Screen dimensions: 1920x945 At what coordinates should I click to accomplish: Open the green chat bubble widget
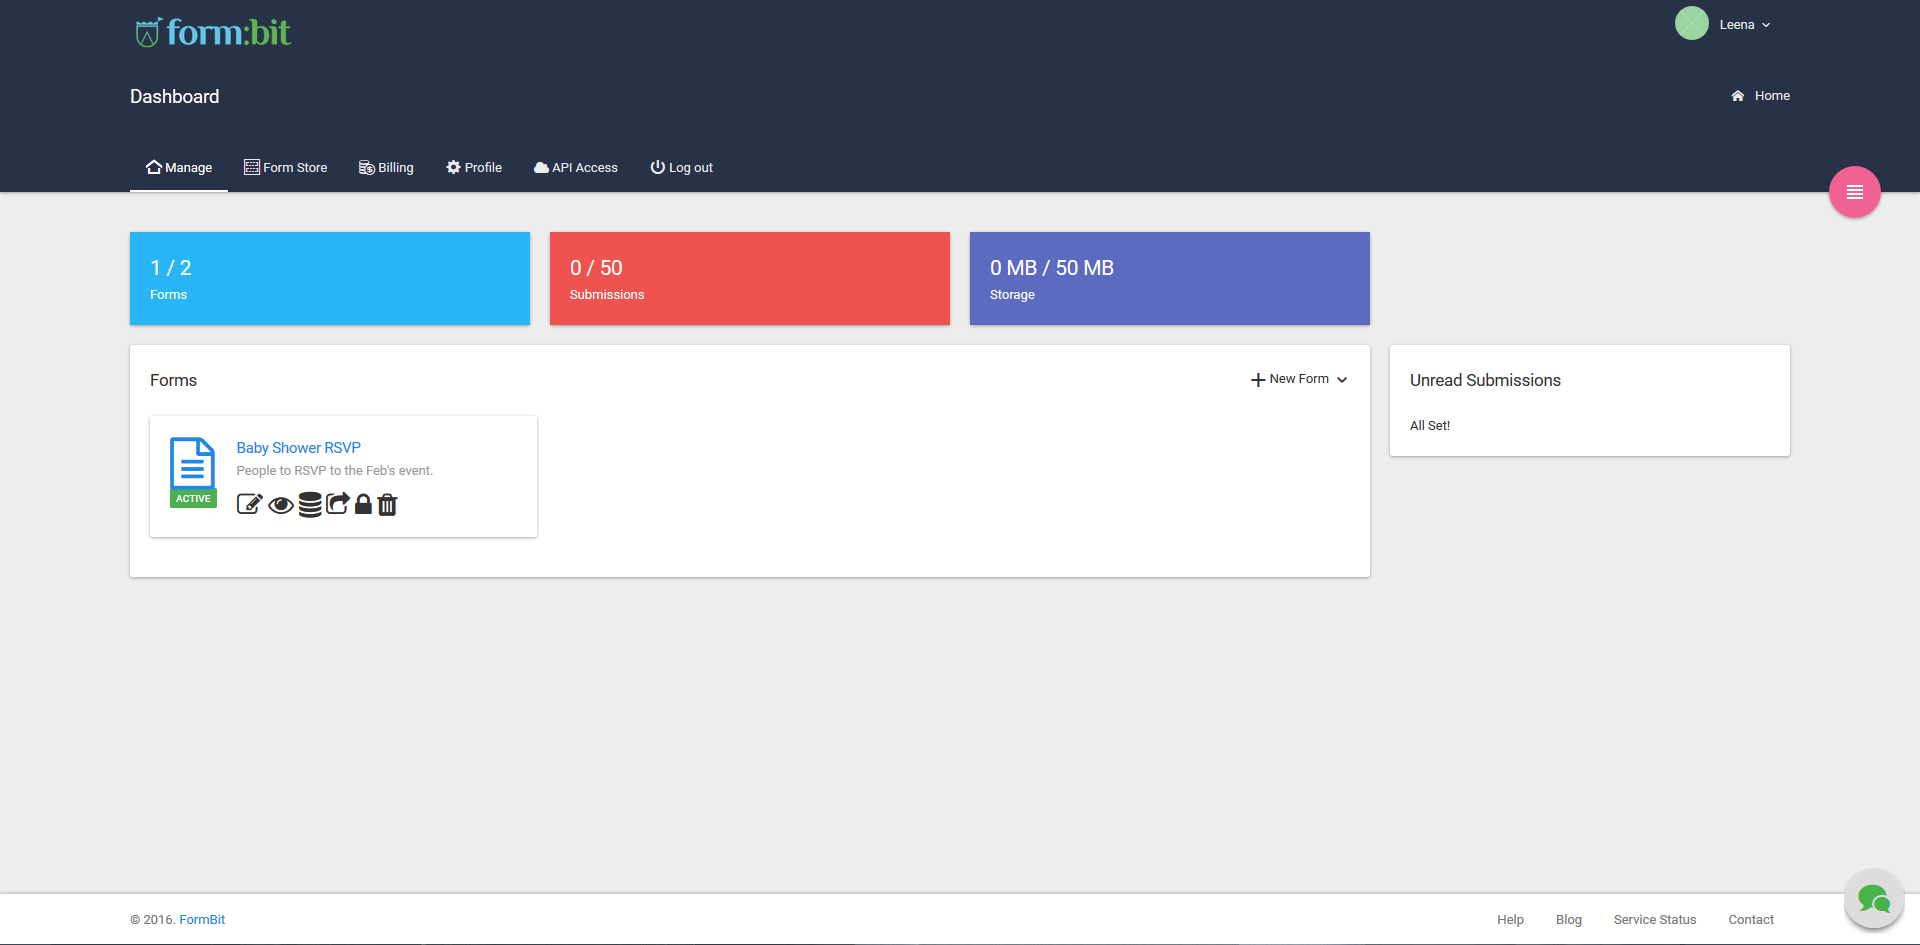point(1873,899)
